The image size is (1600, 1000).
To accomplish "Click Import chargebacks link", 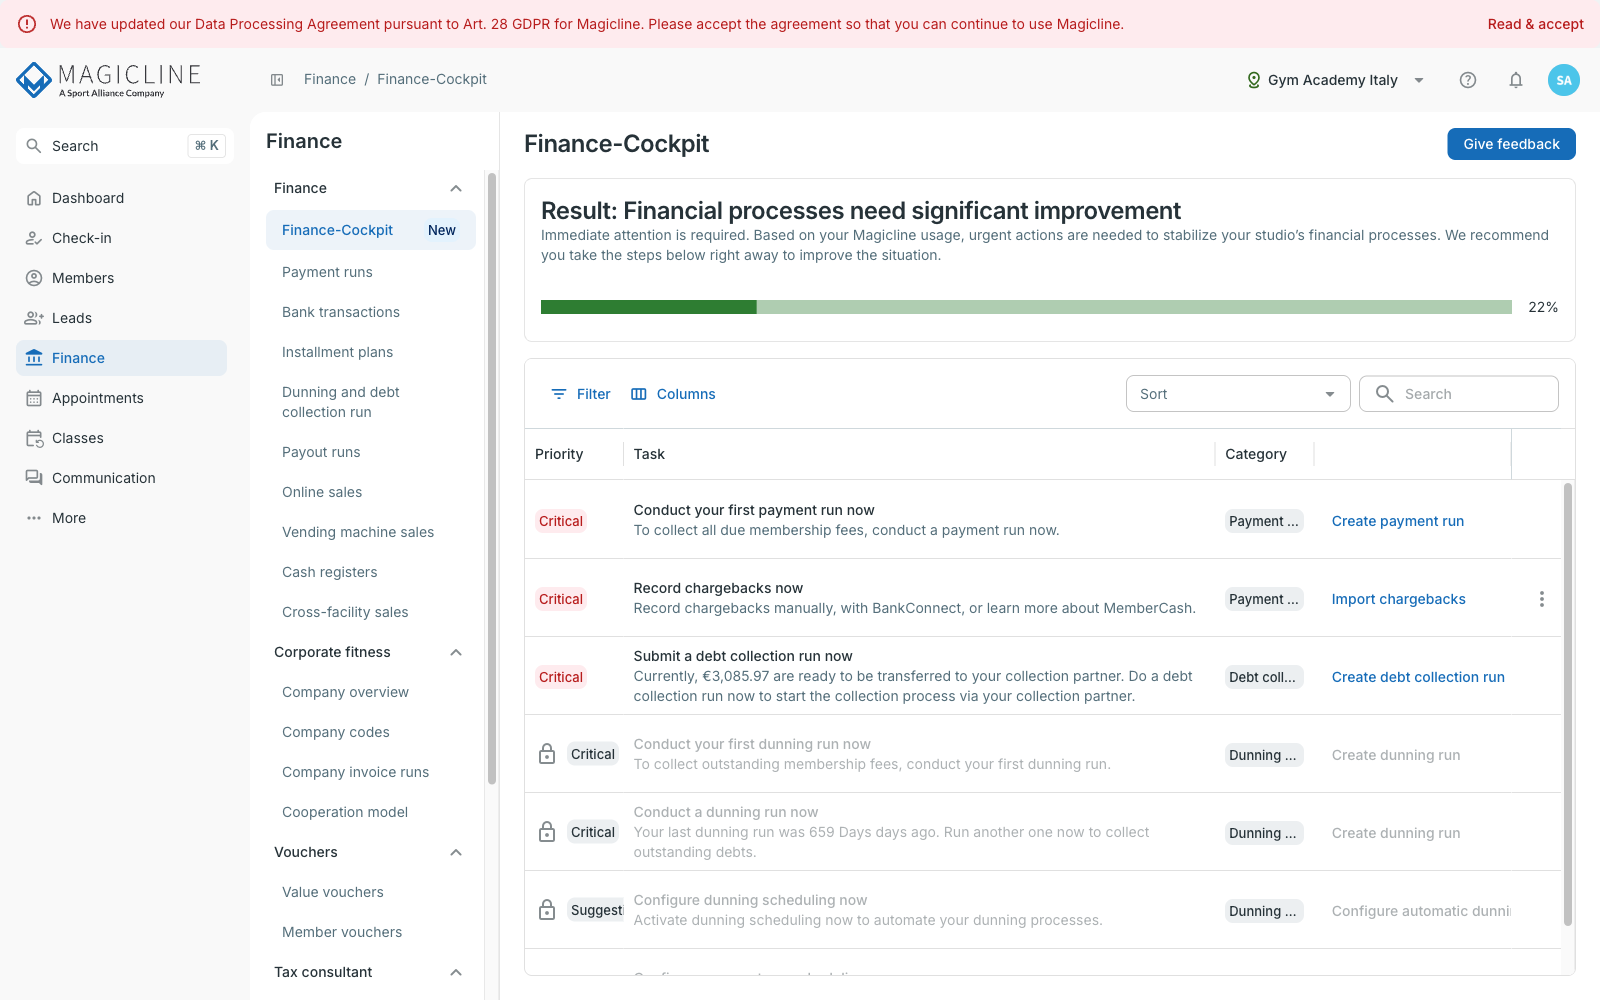I will [x=1398, y=599].
